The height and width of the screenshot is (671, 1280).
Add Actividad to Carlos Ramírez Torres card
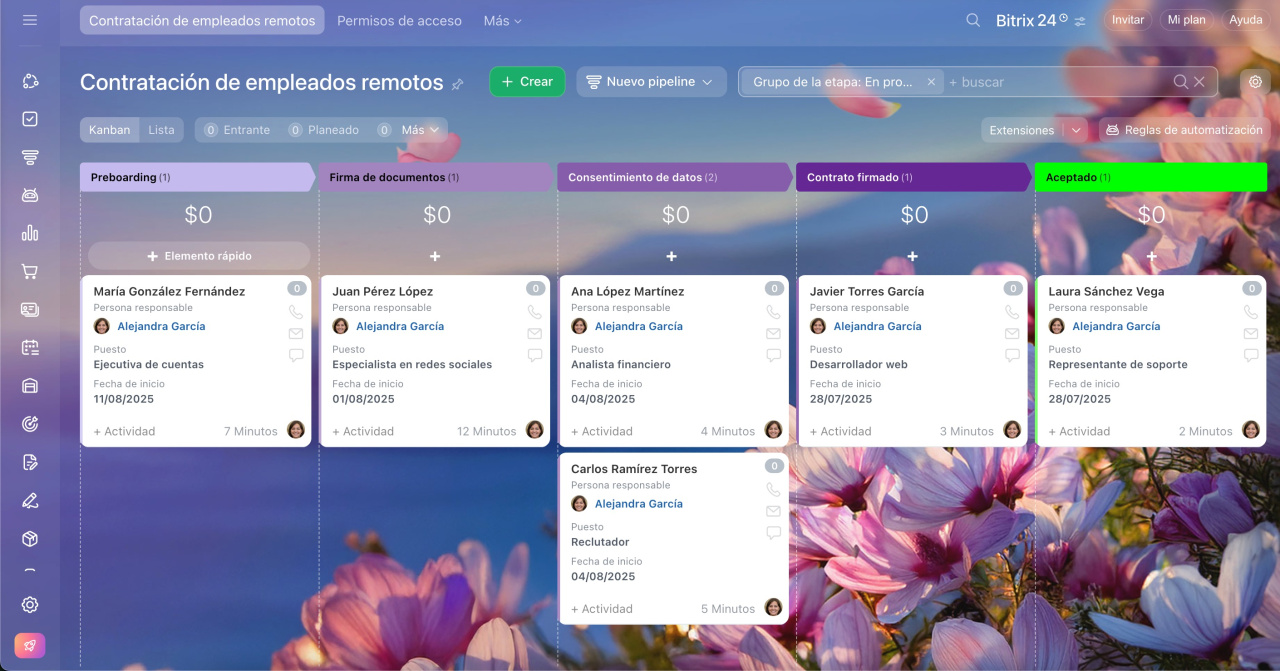pyautogui.click(x=602, y=608)
